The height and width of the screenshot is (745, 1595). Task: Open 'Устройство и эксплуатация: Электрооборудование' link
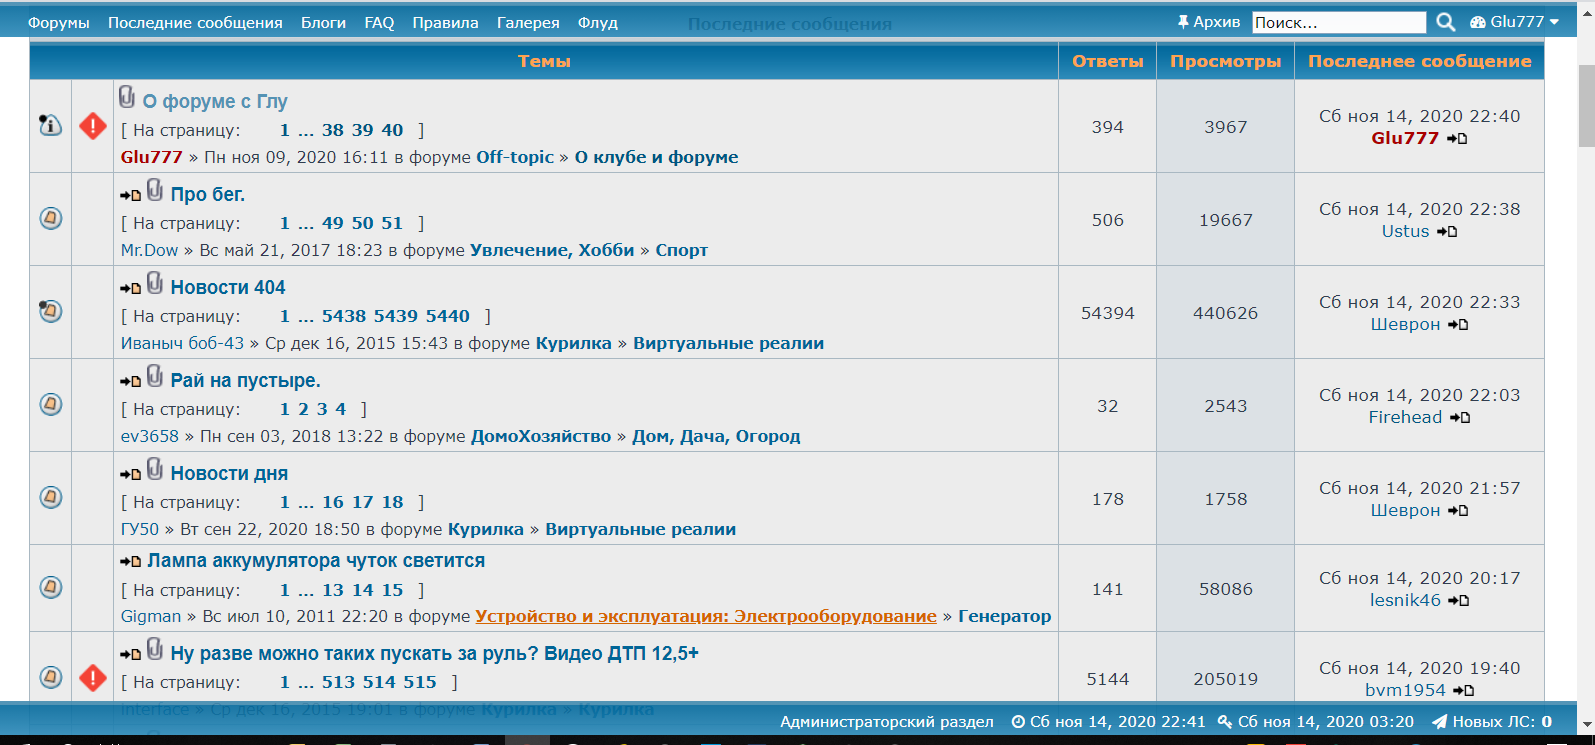click(706, 616)
